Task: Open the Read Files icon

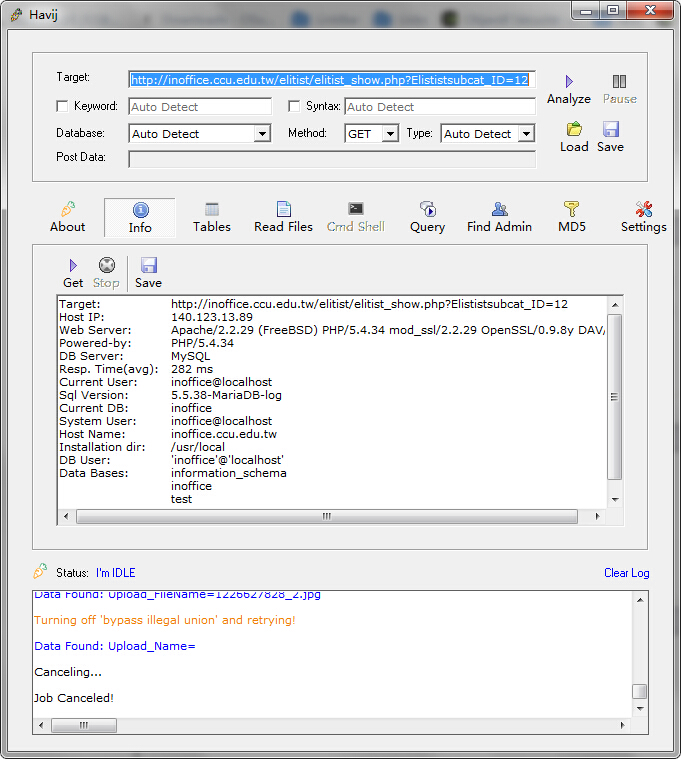Action: coord(284,209)
